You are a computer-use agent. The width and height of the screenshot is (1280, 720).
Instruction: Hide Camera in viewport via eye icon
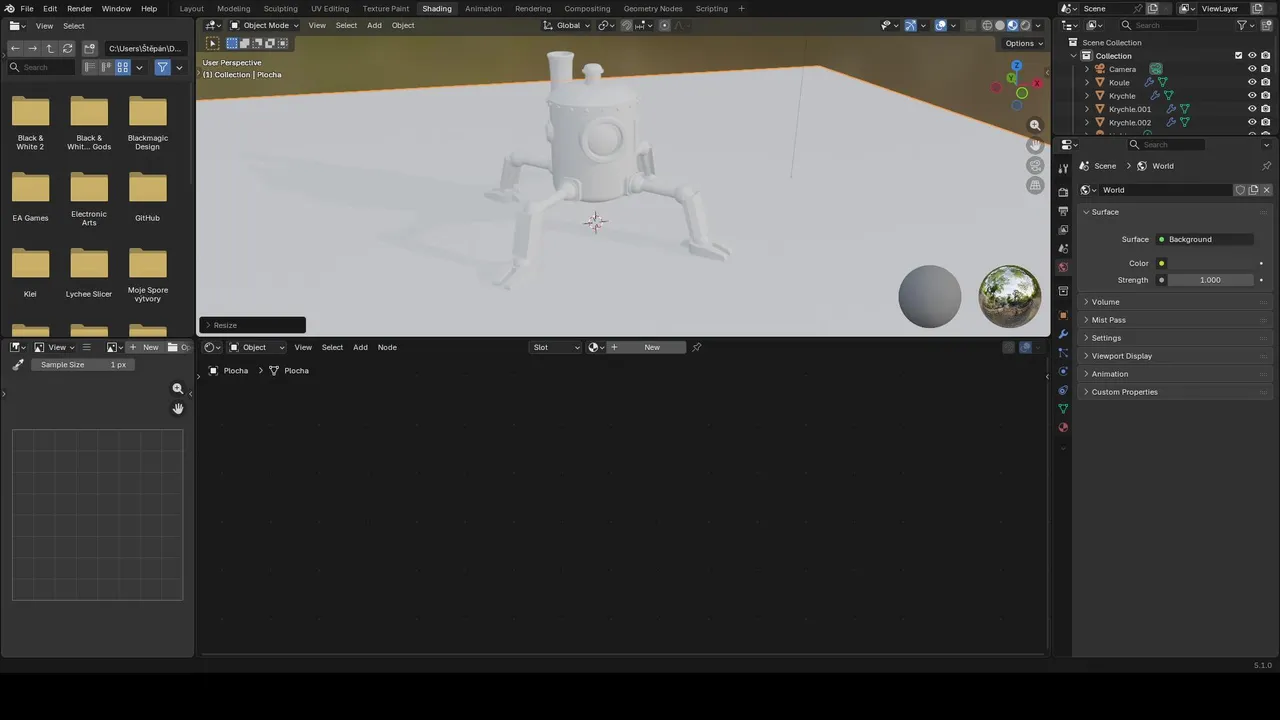coord(1252,69)
